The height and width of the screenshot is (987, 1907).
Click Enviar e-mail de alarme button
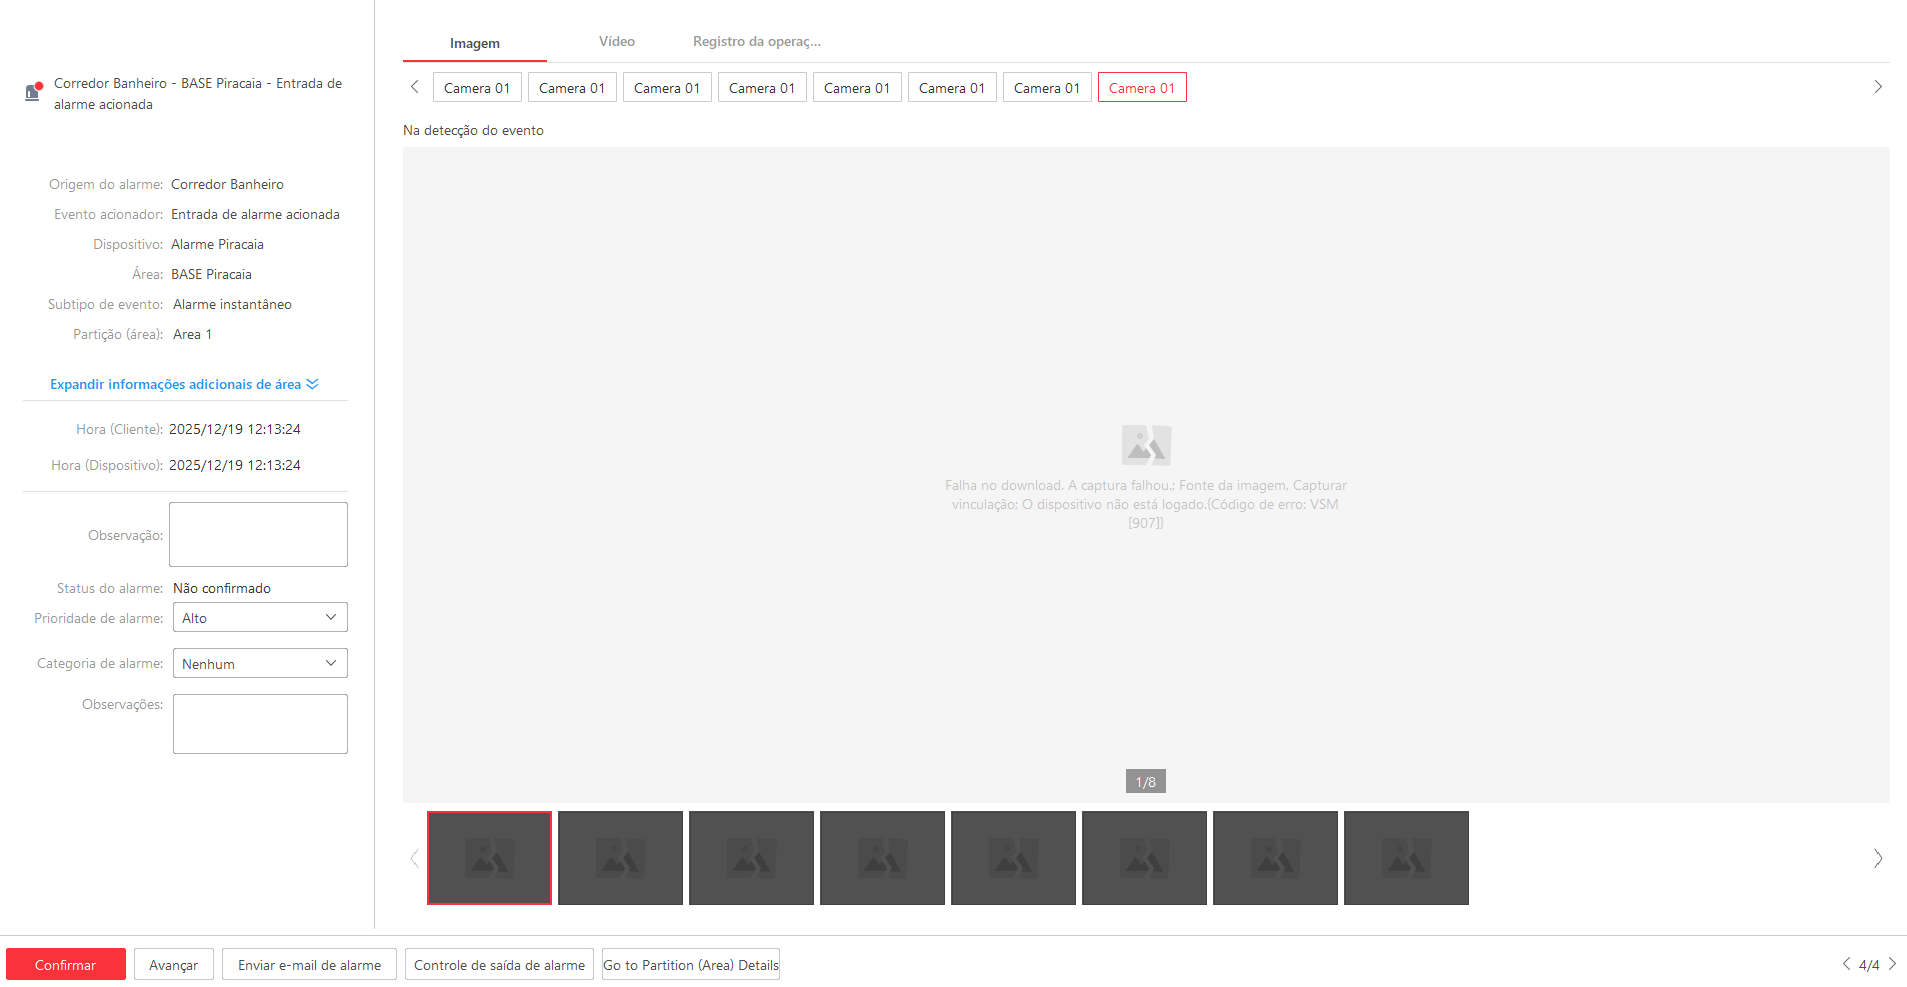[309, 965]
